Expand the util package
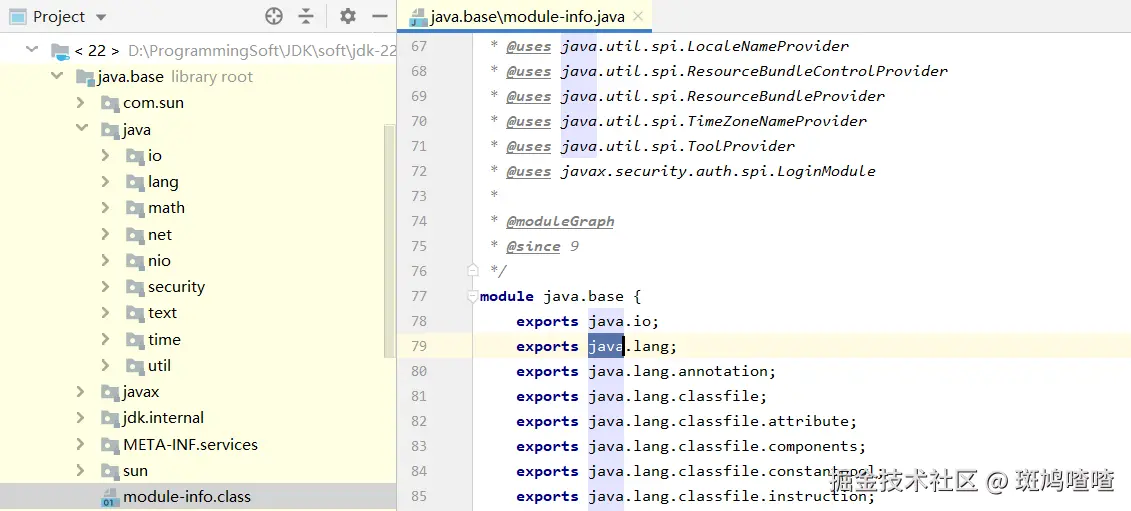 coord(105,365)
